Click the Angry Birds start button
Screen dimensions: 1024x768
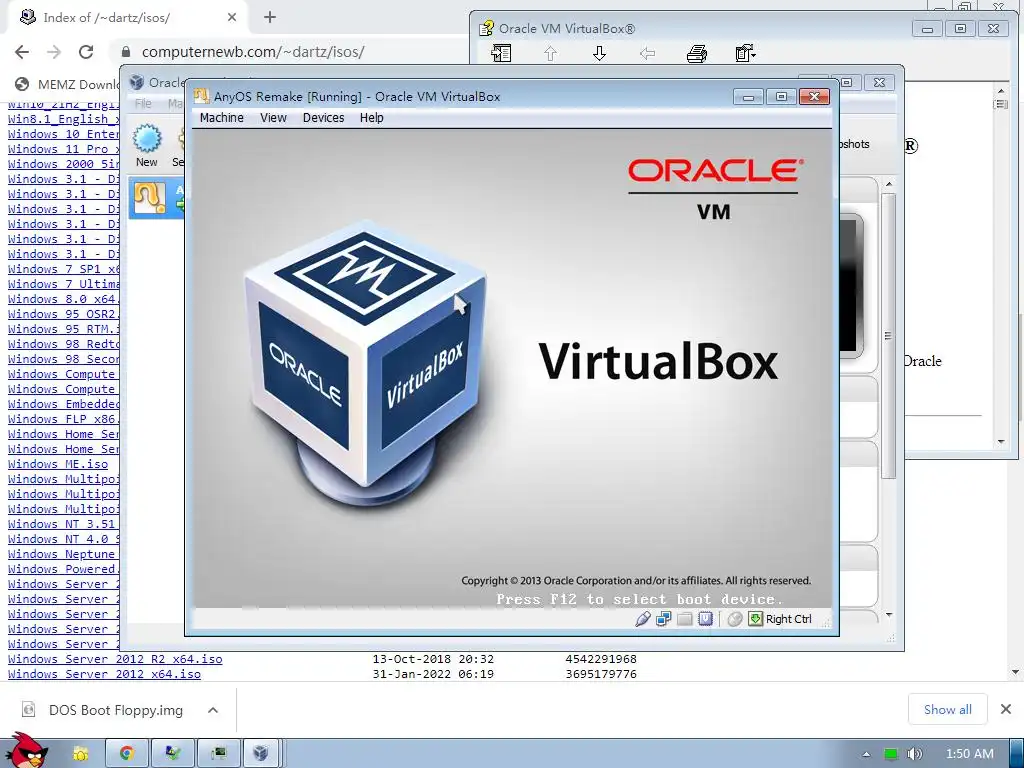(25, 751)
